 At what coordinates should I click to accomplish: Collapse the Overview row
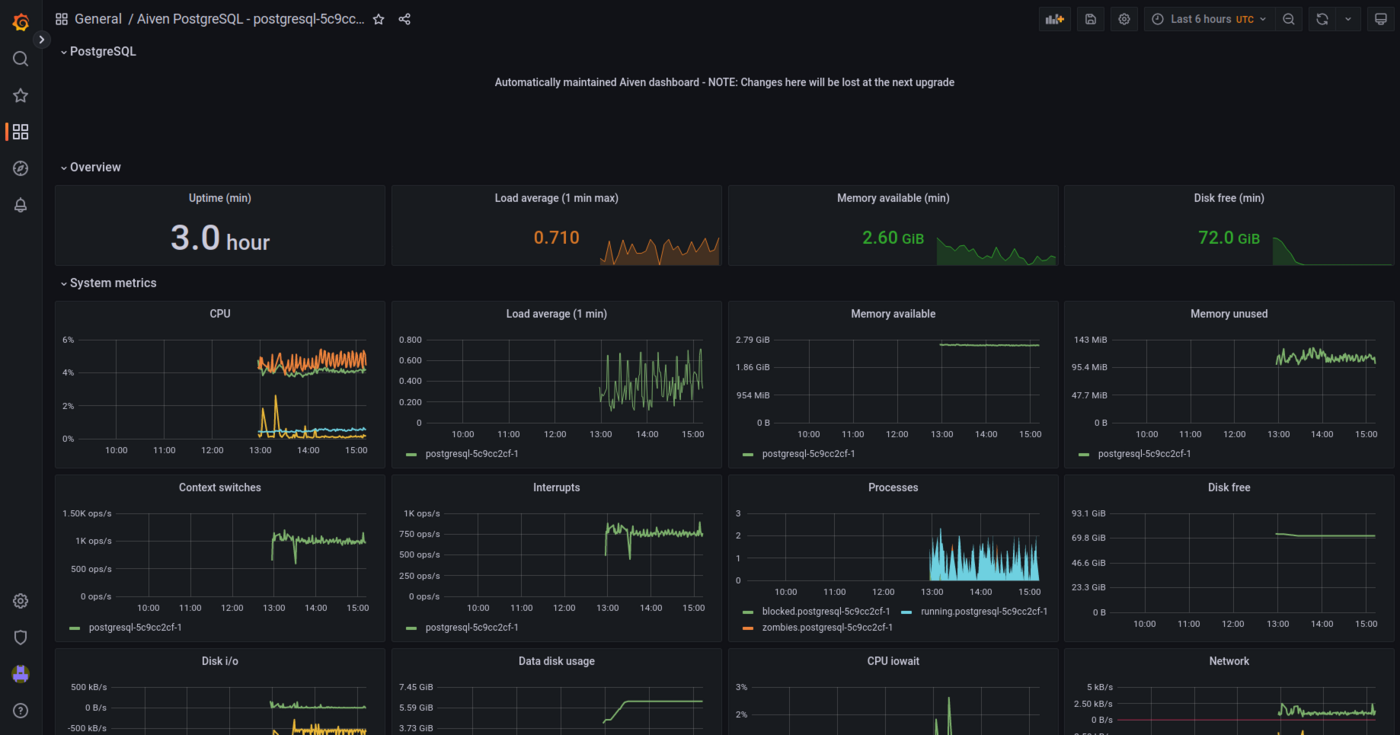pyautogui.click(x=90, y=167)
